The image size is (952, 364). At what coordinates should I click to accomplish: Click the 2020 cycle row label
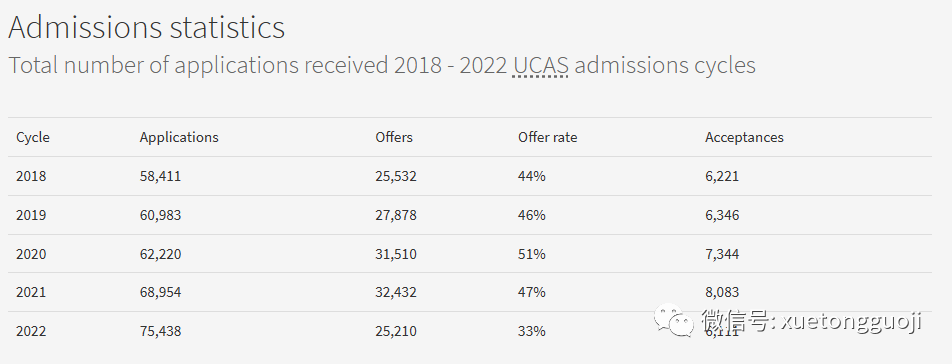tap(31, 254)
